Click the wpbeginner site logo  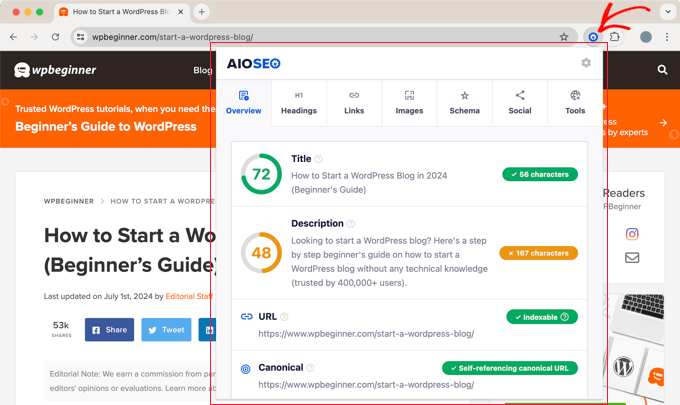coord(55,70)
